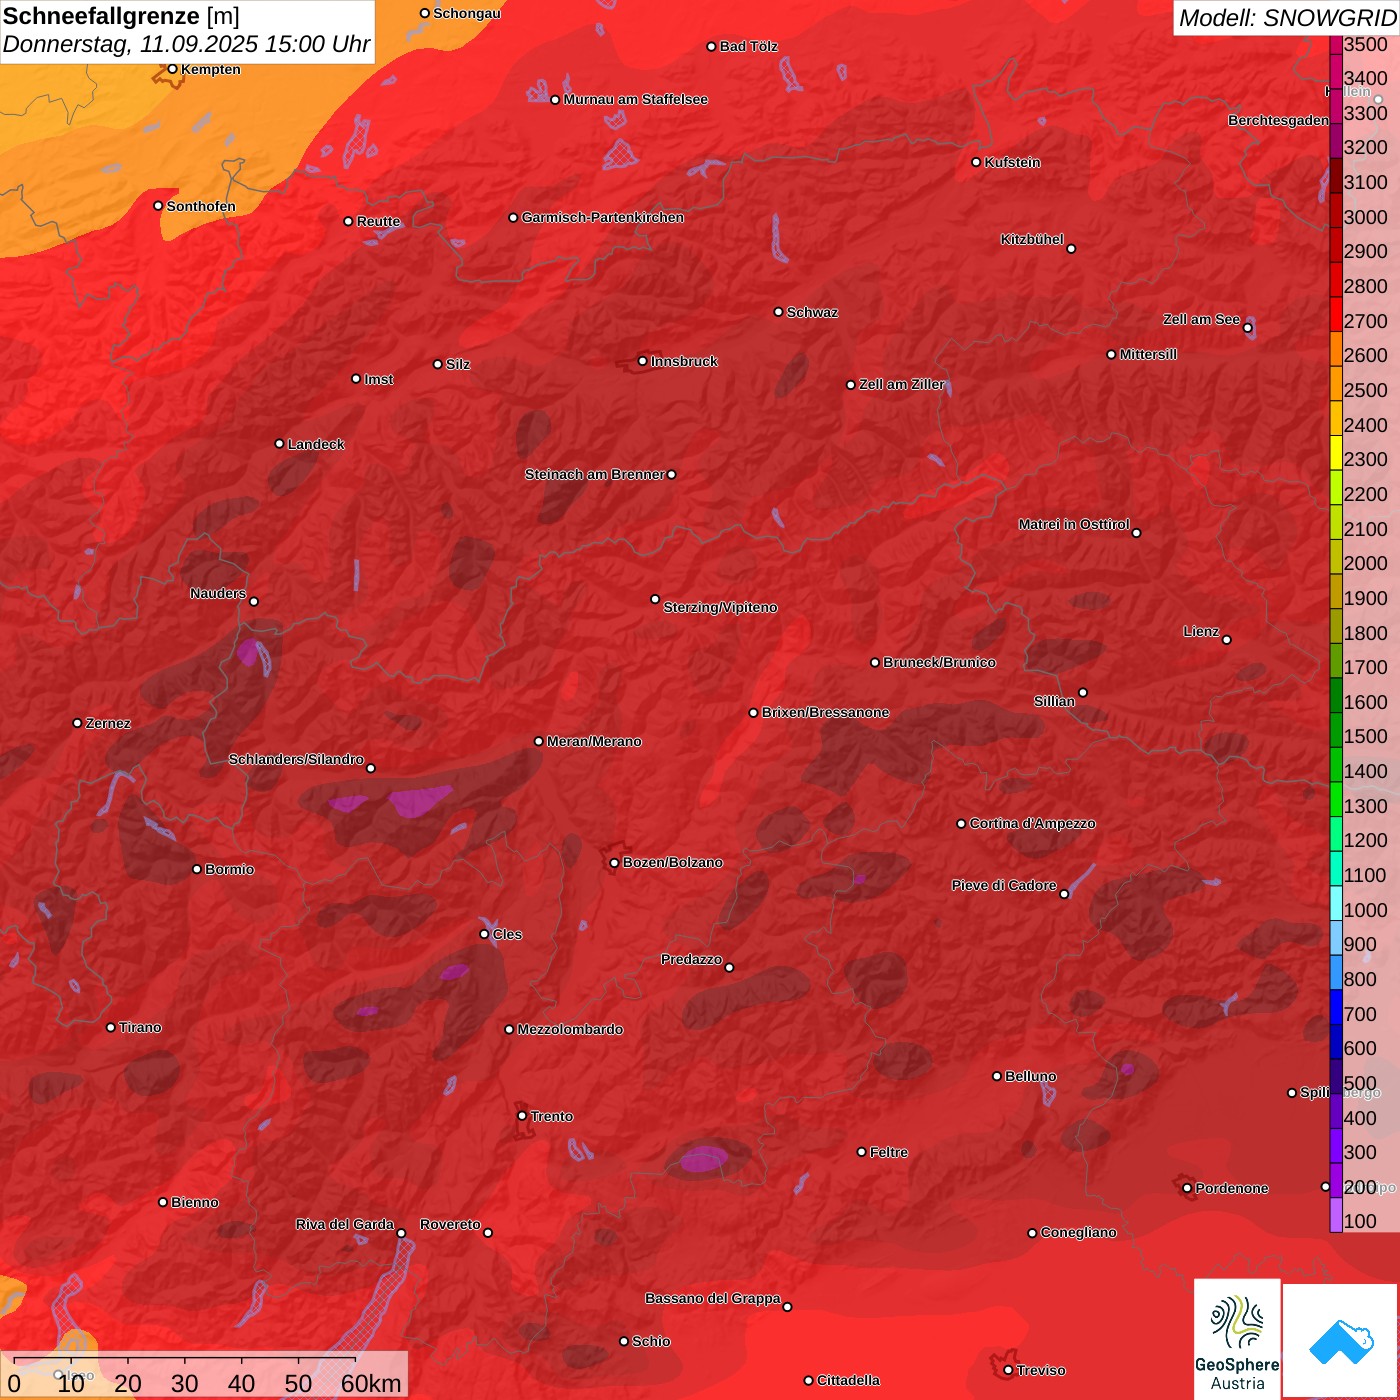Image resolution: width=1400 pixels, height=1400 pixels.
Task: Click the Modell: SNOWGRID label
Action: click(1288, 18)
